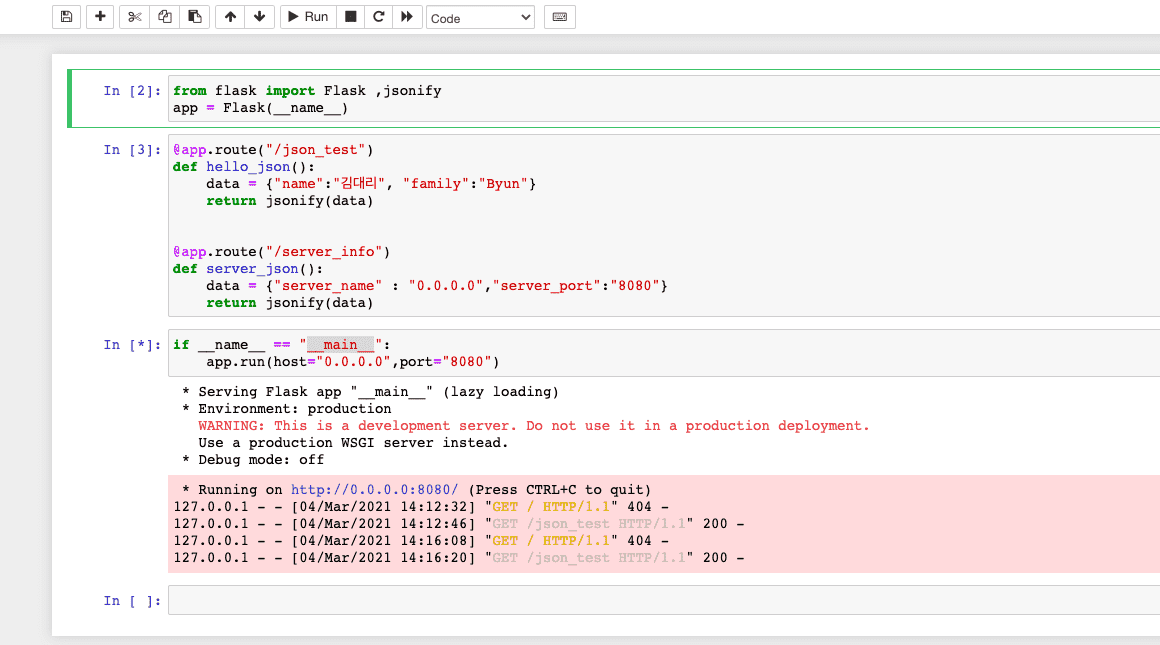Open the command palette keyboard icon
This screenshot has width=1160, height=645.
pos(559,17)
